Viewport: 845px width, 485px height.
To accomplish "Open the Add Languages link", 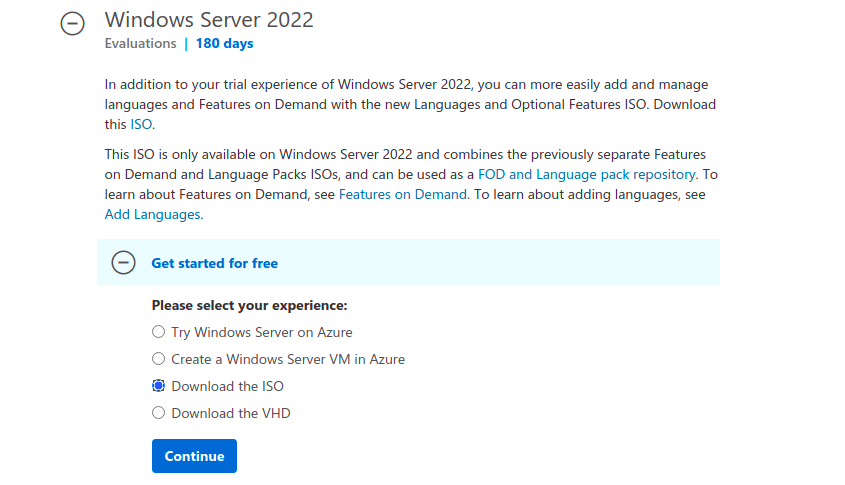I will (153, 214).
